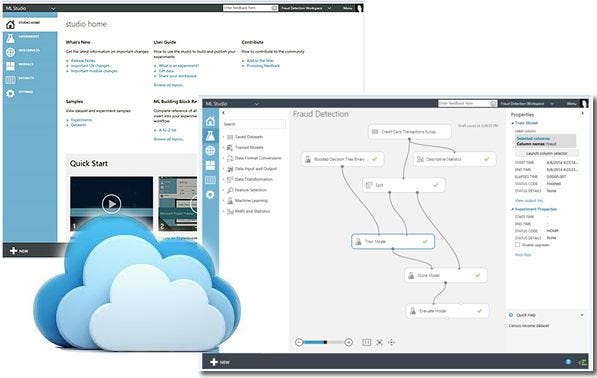
Task: Open Menu in Fraud Detection window header
Action: pos(571,104)
